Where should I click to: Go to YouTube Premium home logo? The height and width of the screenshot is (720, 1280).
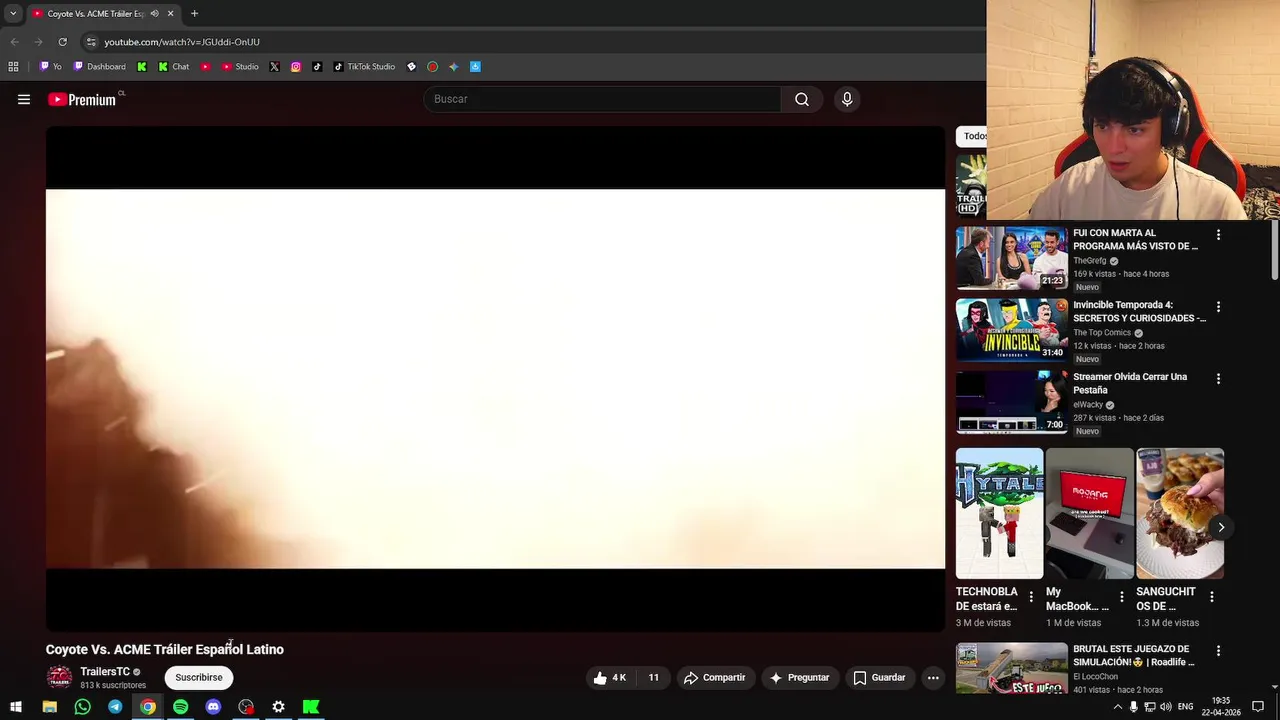point(82,99)
